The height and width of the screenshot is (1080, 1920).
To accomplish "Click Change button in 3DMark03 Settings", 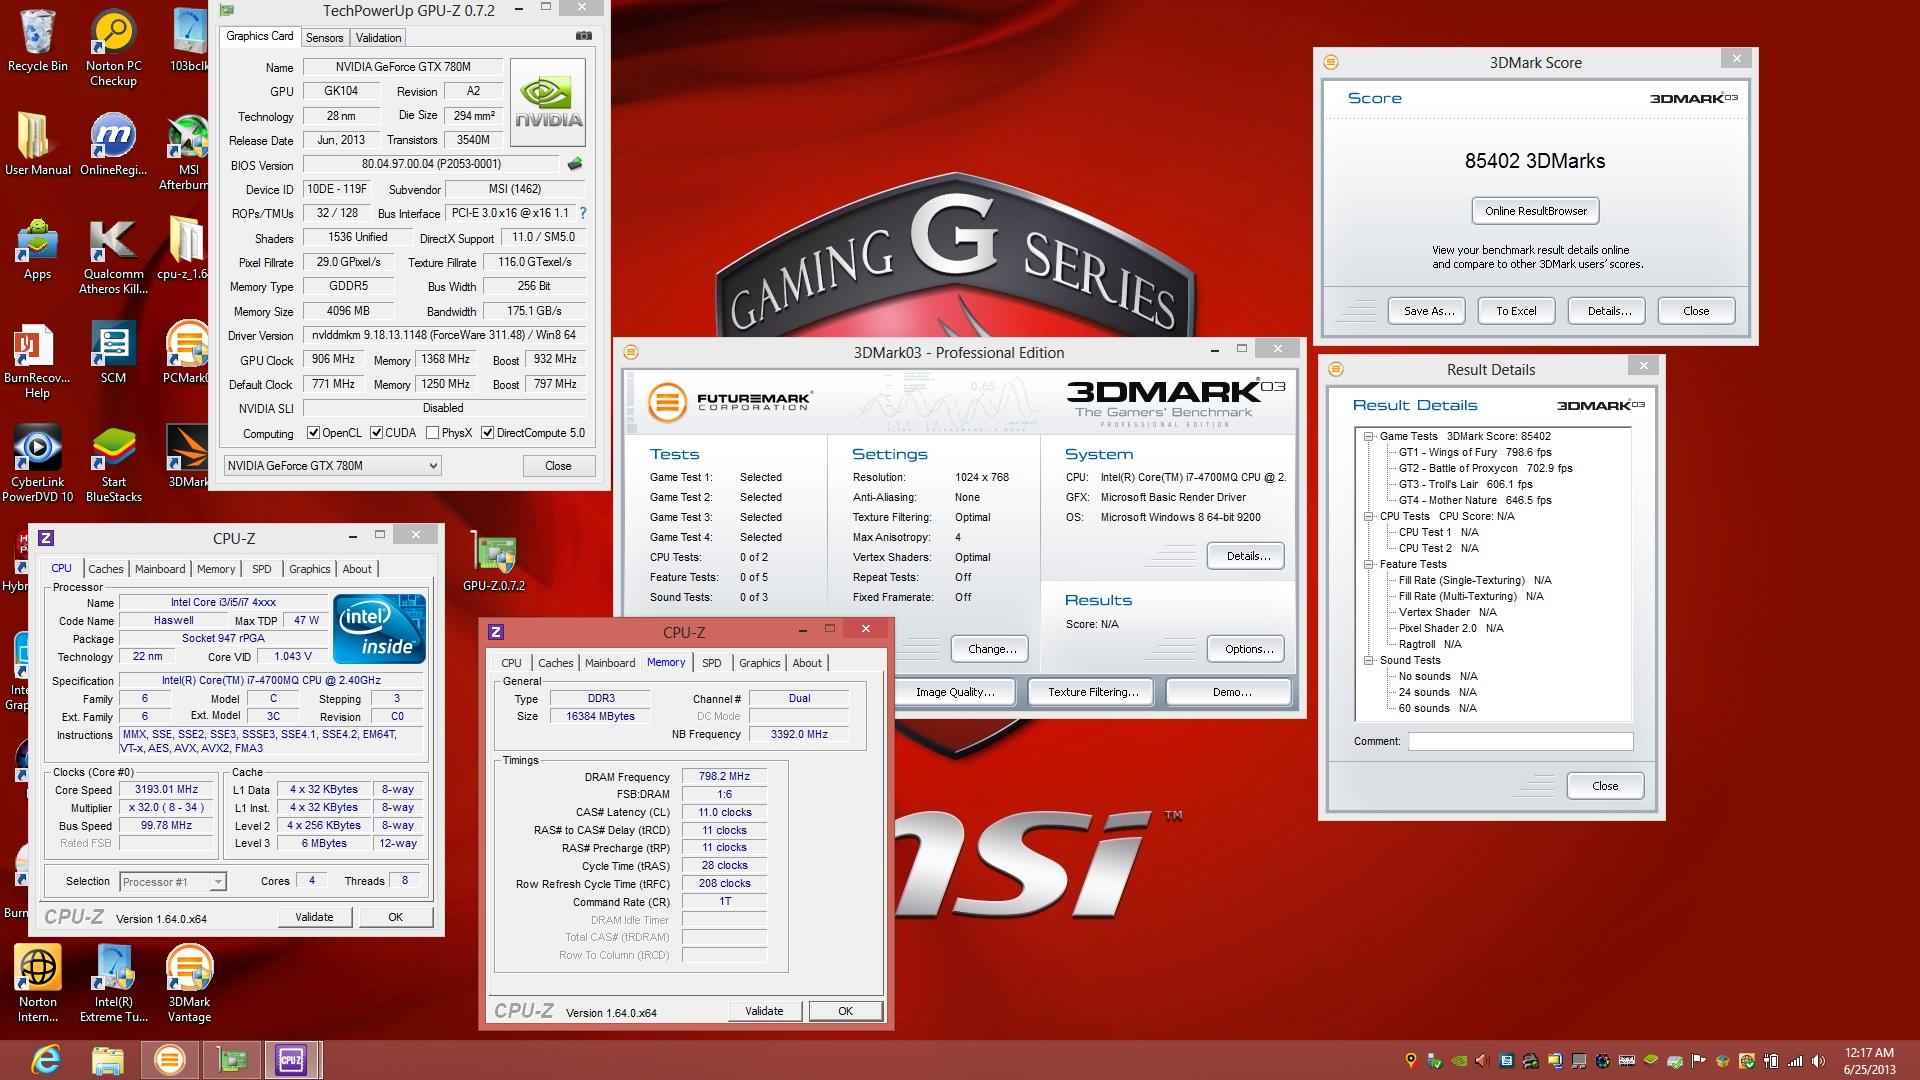I will pyautogui.click(x=991, y=649).
